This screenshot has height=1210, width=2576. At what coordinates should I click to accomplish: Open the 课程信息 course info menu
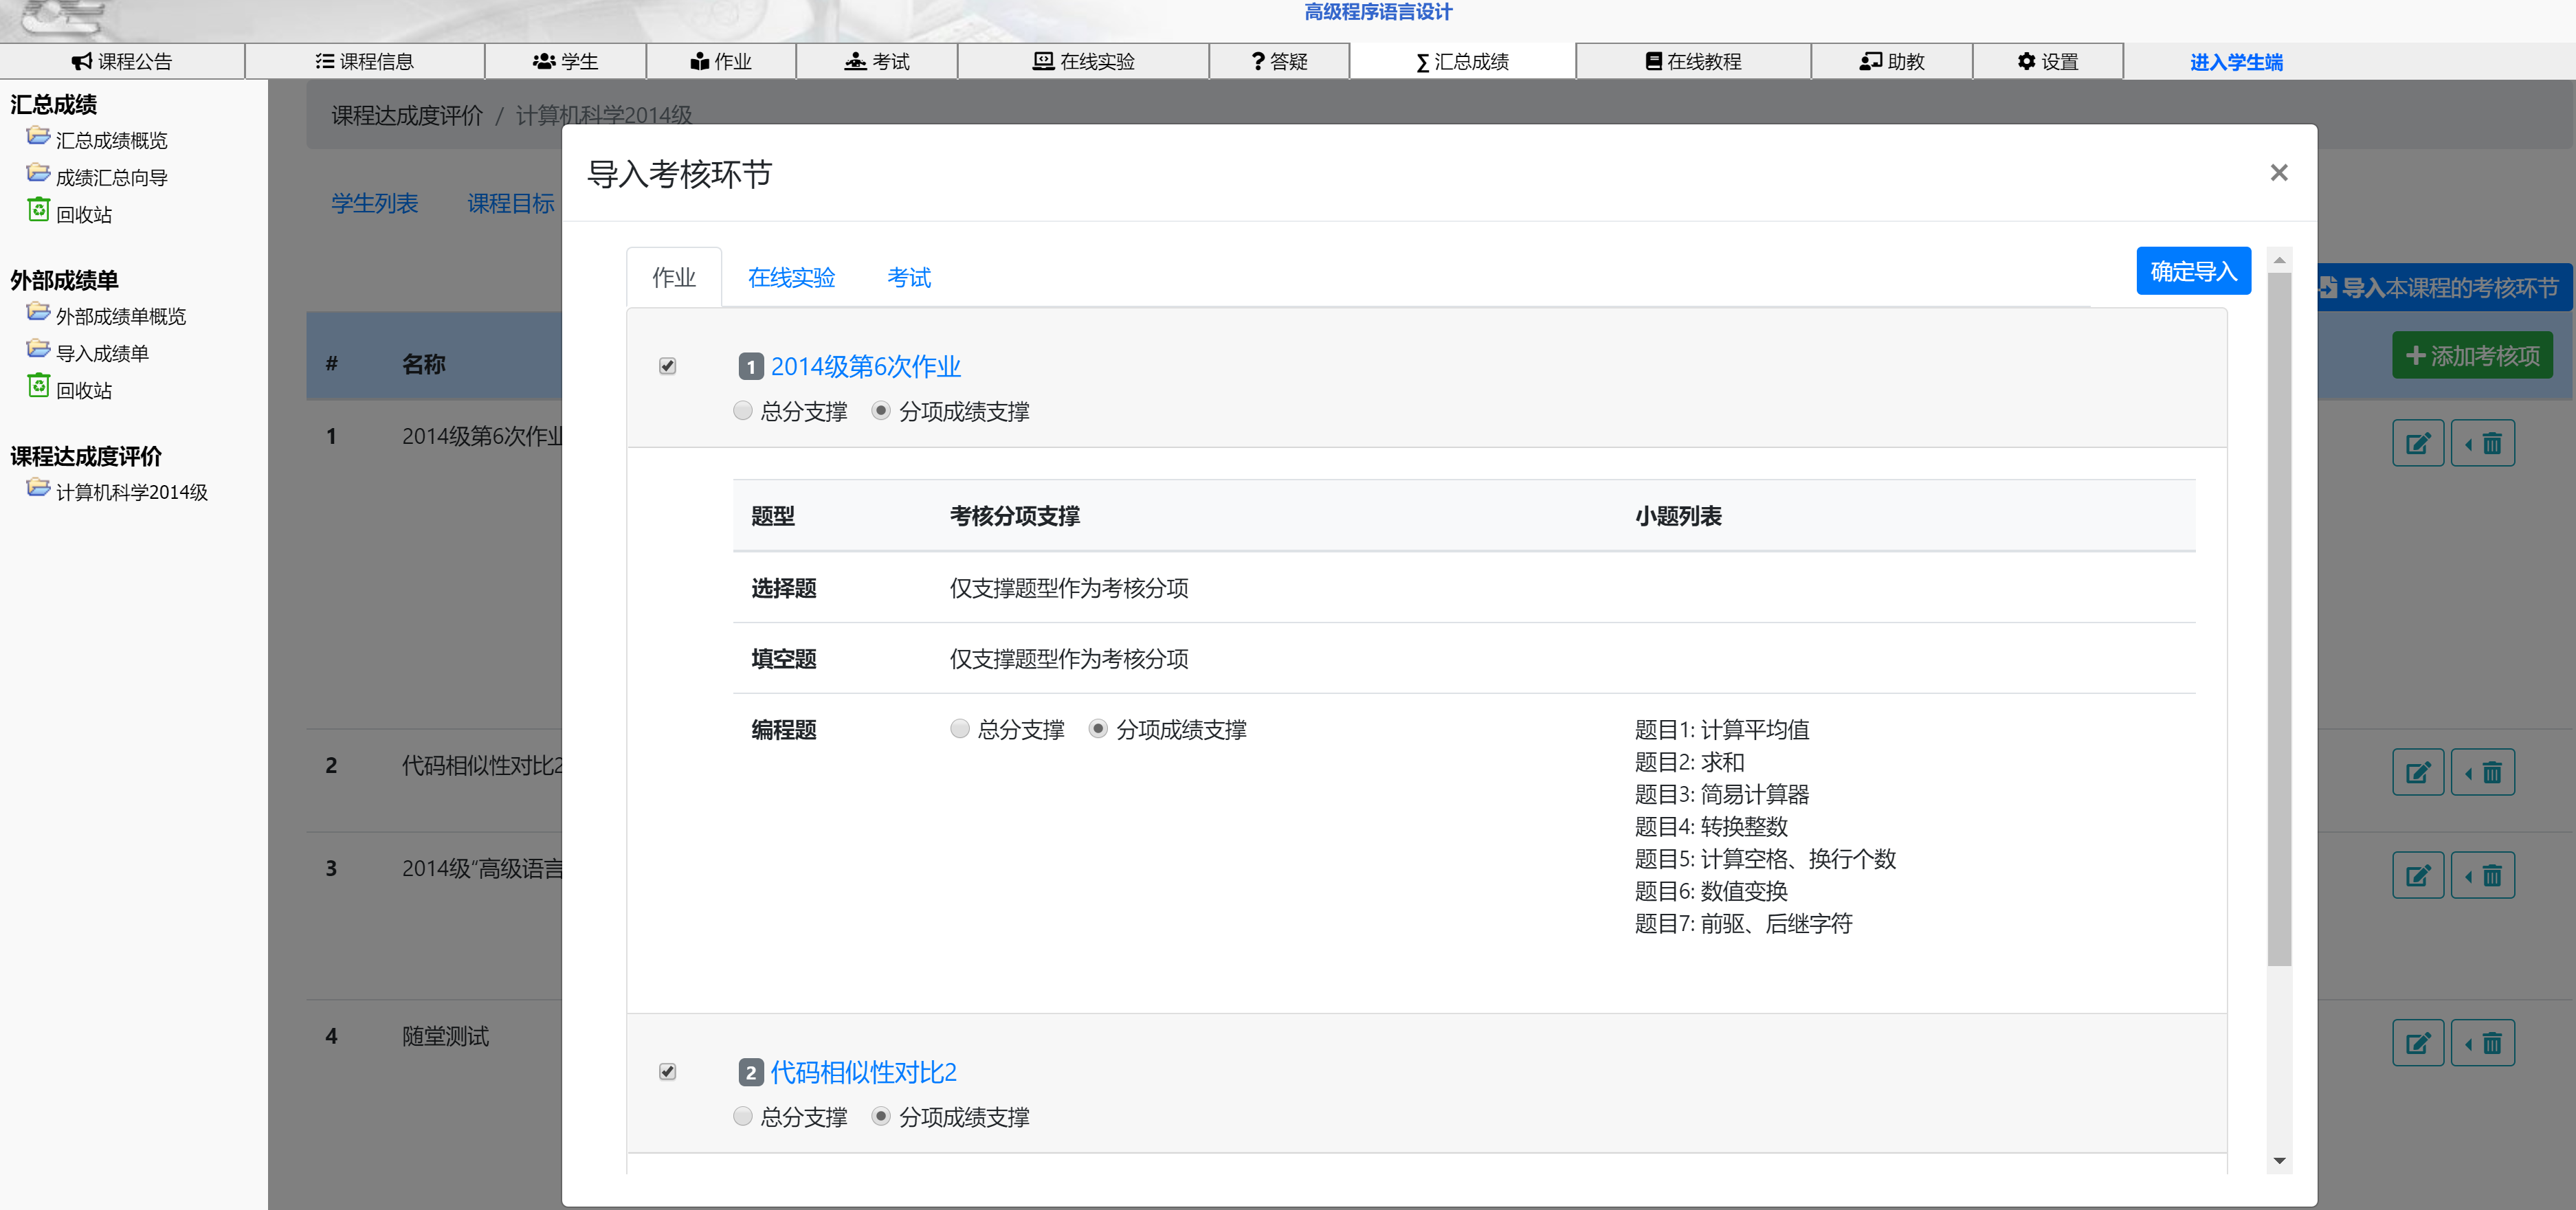click(x=365, y=62)
